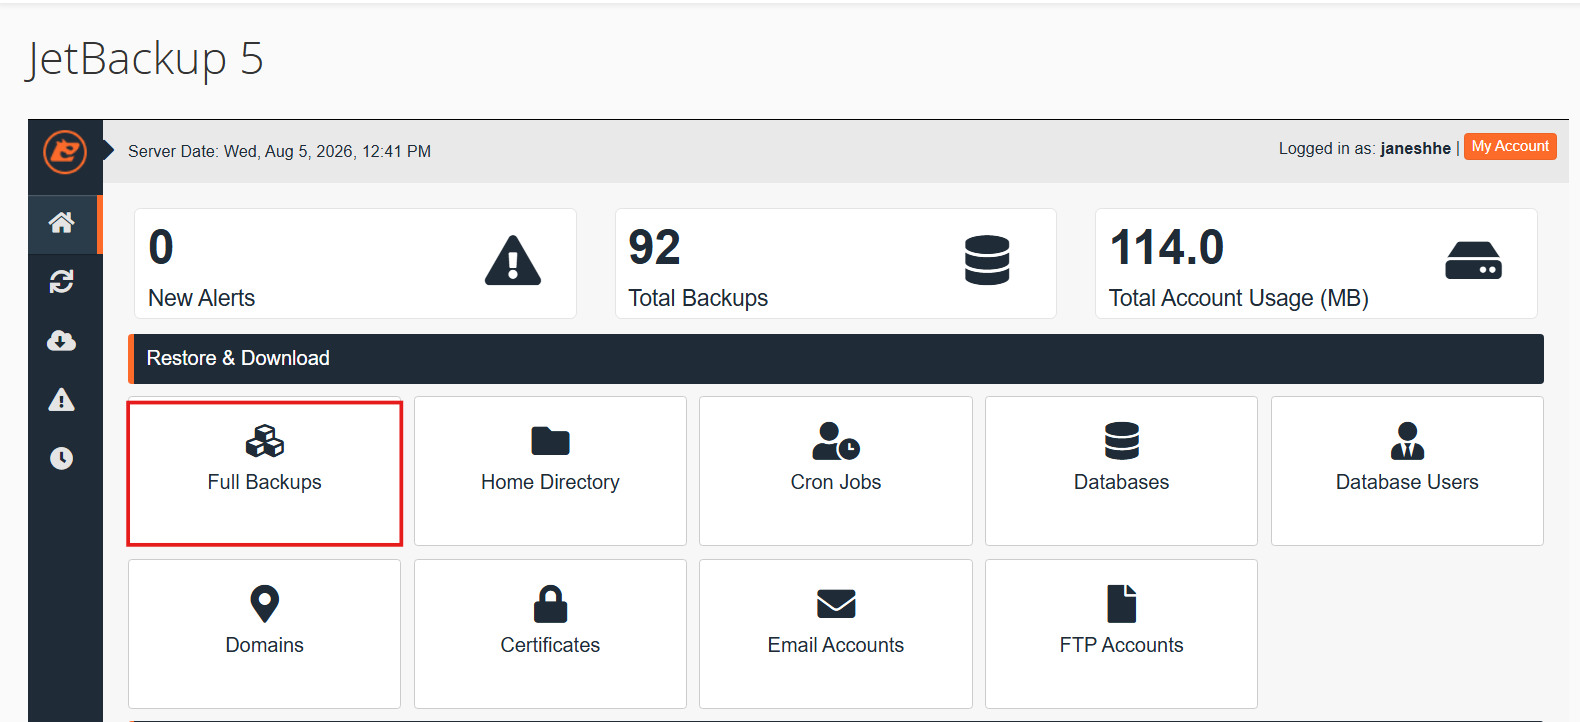Click the "JetBackup 5" page title

point(144,59)
